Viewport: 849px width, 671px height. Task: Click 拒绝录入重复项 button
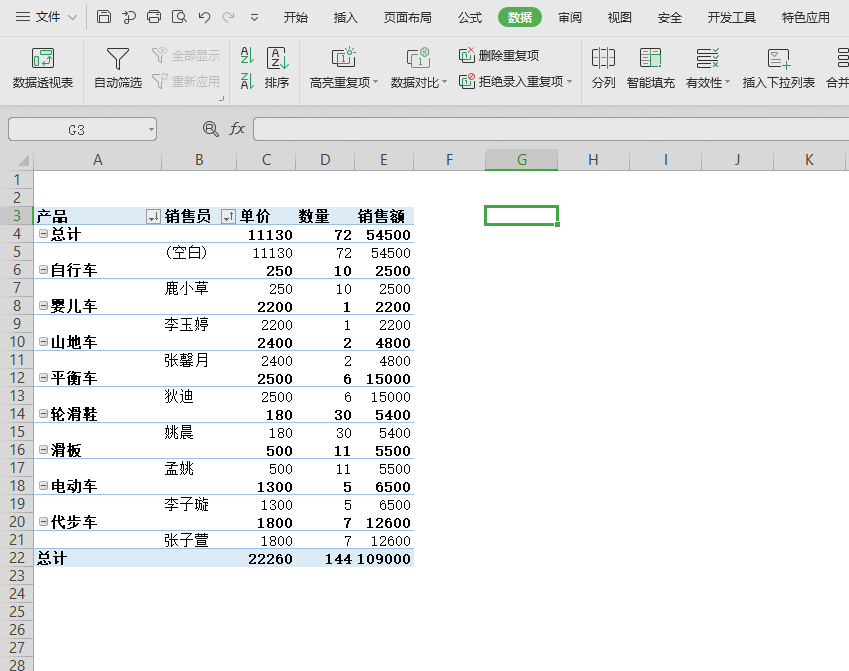511,81
